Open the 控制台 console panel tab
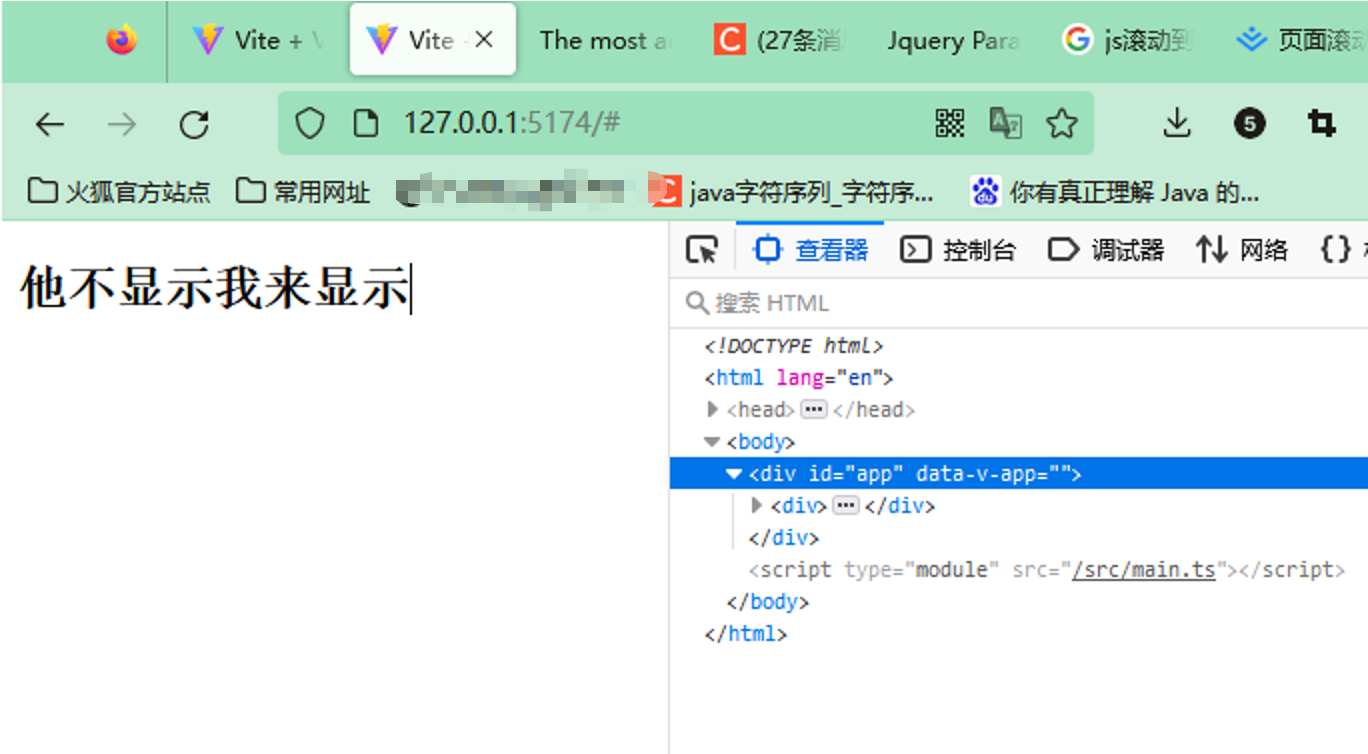Viewport: 1368px width, 754px height. pos(958,250)
